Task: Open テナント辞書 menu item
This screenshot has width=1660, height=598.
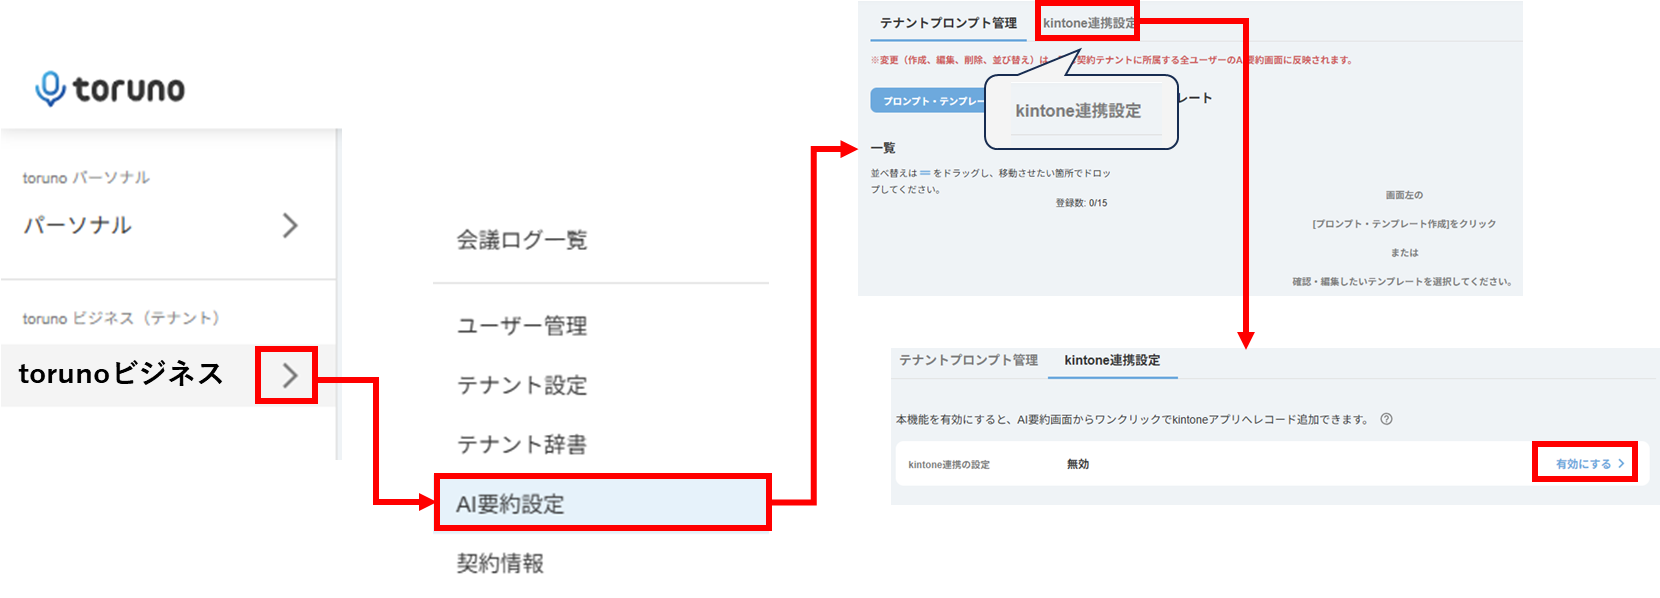Action: click(x=522, y=444)
